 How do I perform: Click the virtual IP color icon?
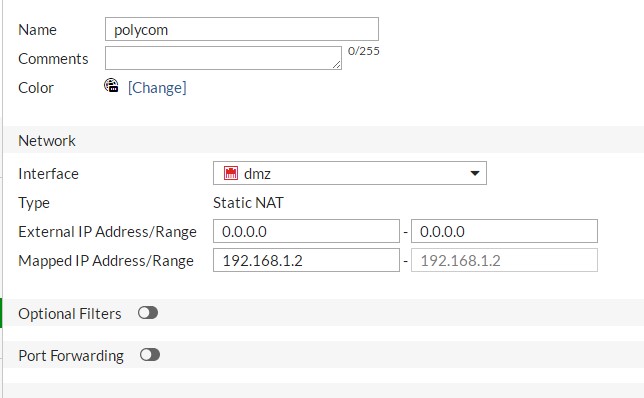(111, 85)
